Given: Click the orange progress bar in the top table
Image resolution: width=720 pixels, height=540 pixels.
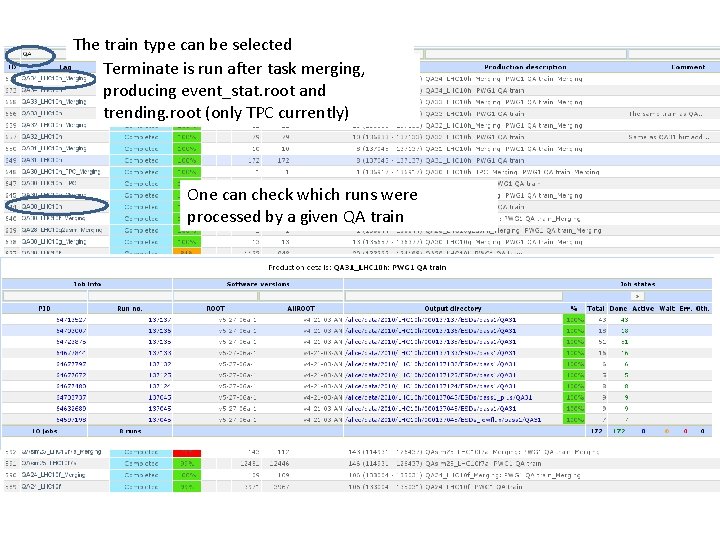Looking at the screenshot, I should [187, 252].
